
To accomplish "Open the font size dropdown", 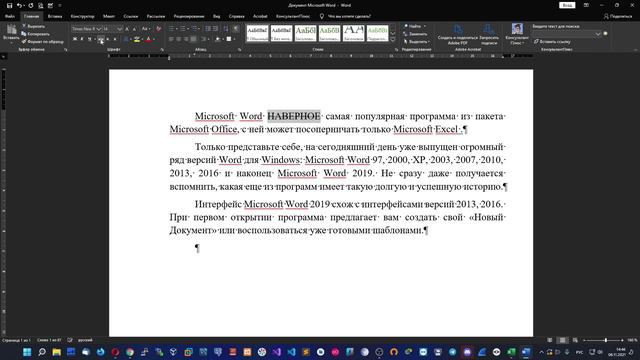I will click(x=120, y=29).
